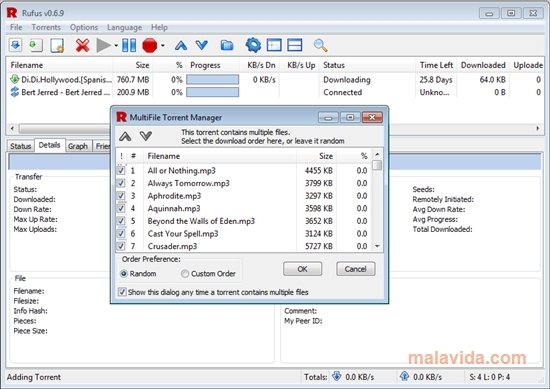Toggle Show this dialog any time checkbox

pyautogui.click(x=122, y=292)
